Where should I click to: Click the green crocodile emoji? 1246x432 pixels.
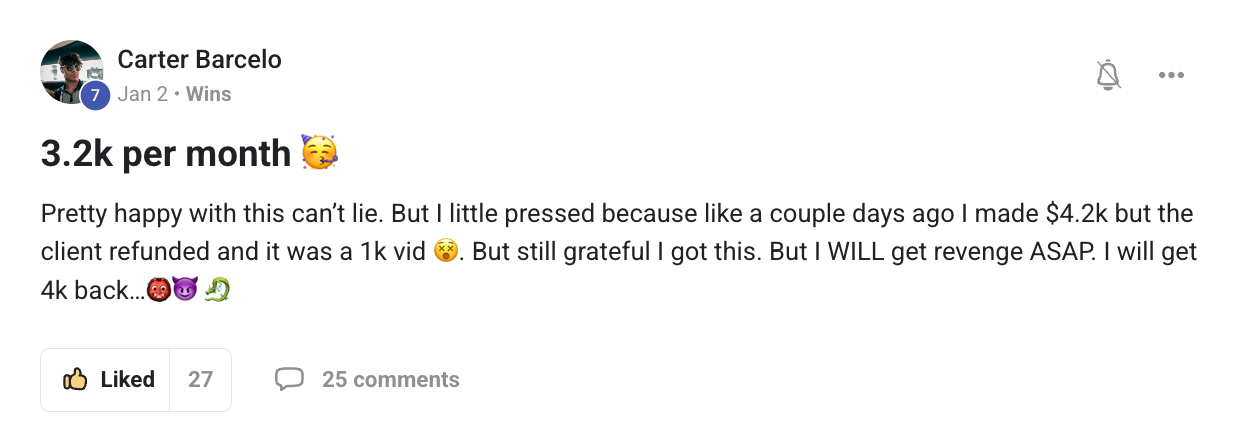tap(217, 291)
